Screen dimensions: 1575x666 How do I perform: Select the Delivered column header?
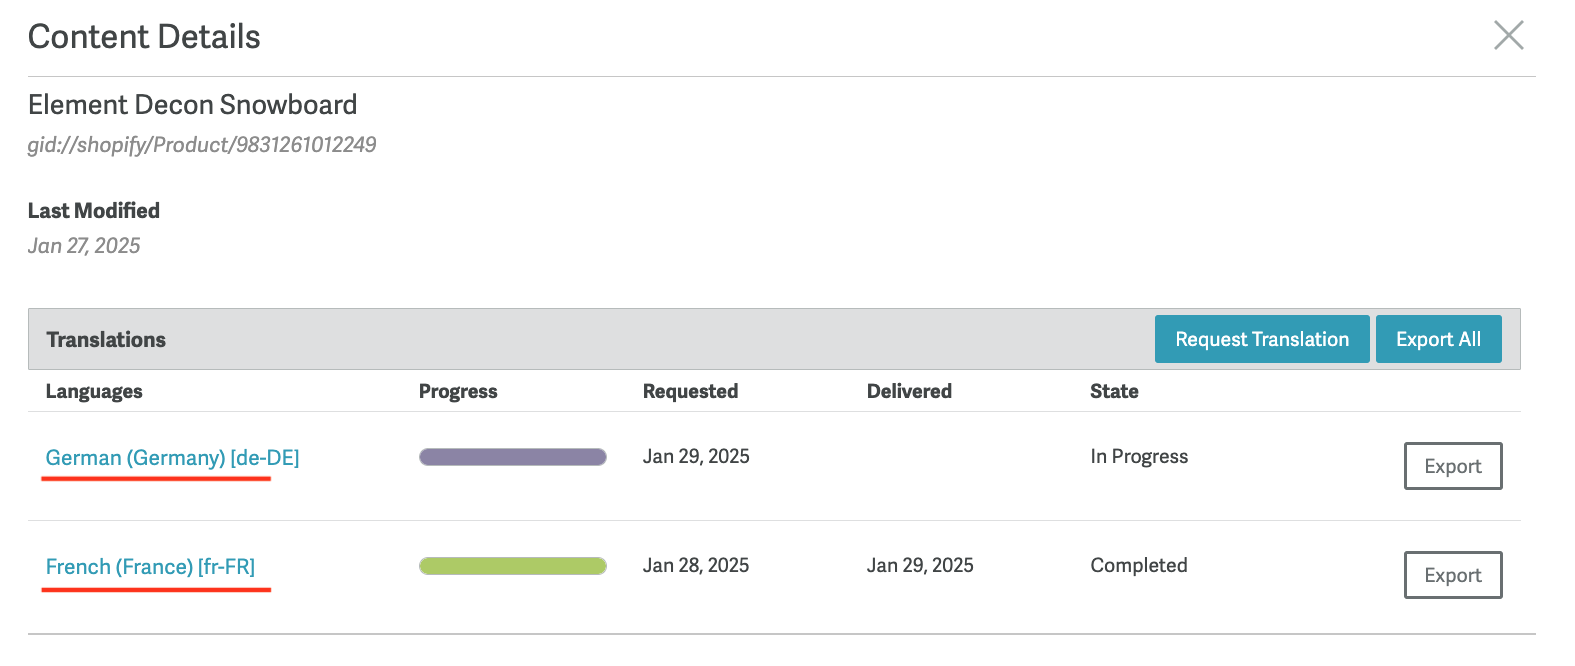909,391
